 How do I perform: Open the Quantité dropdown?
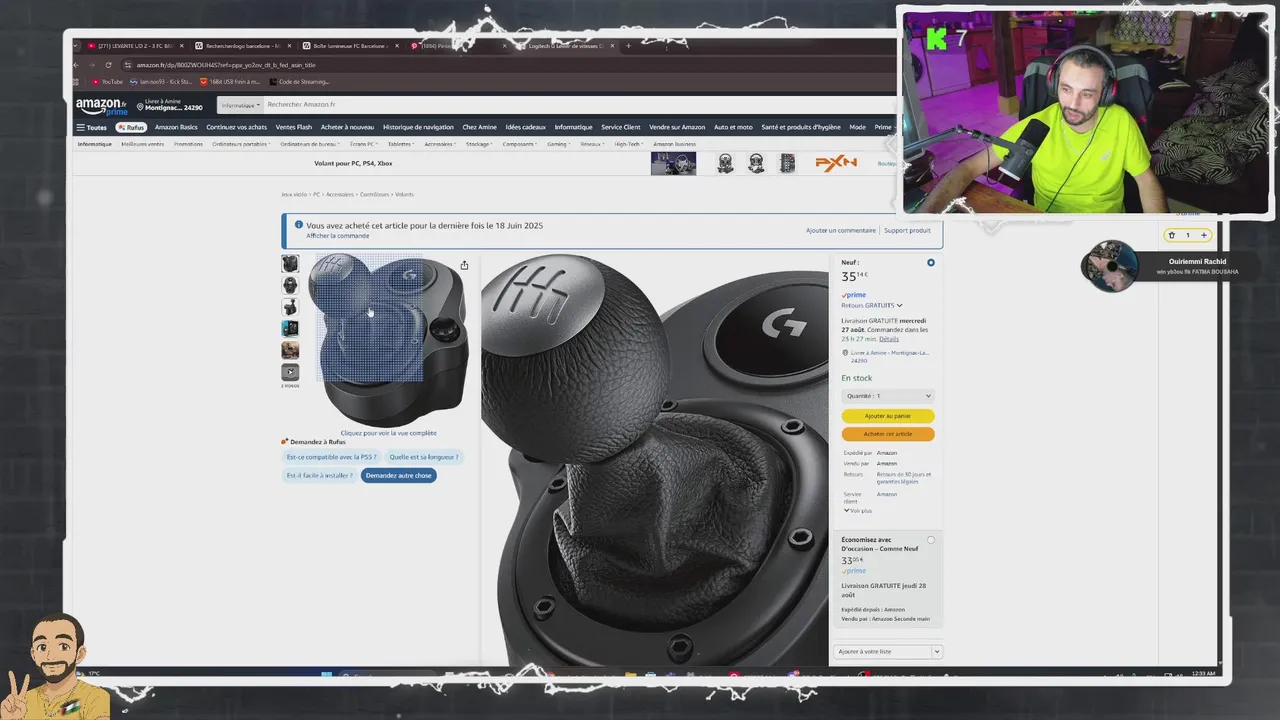[x=888, y=396]
